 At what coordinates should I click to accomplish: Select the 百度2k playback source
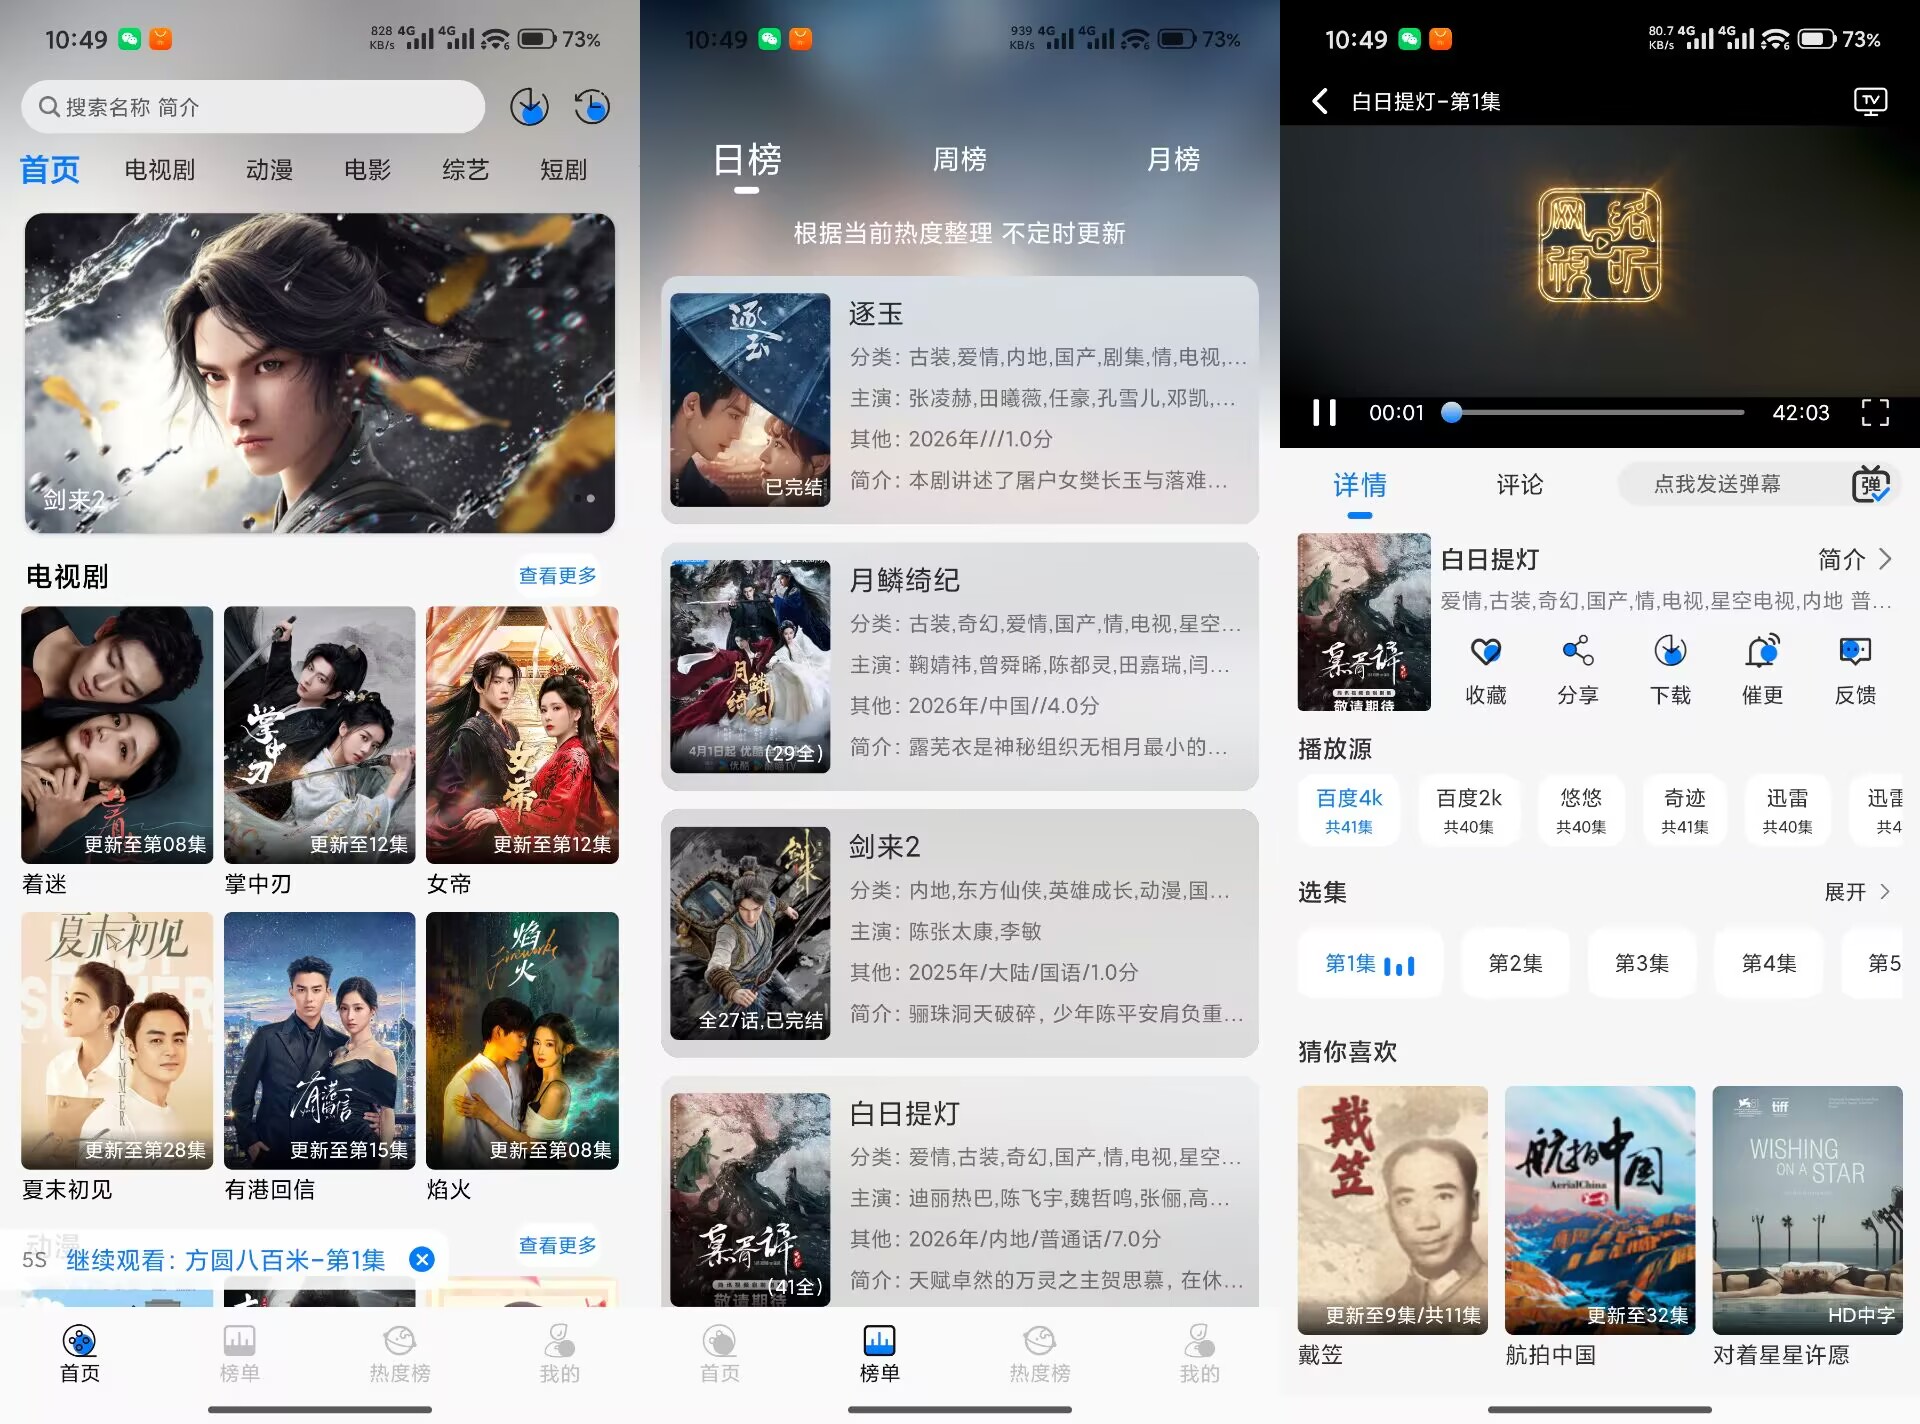tap(1468, 810)
